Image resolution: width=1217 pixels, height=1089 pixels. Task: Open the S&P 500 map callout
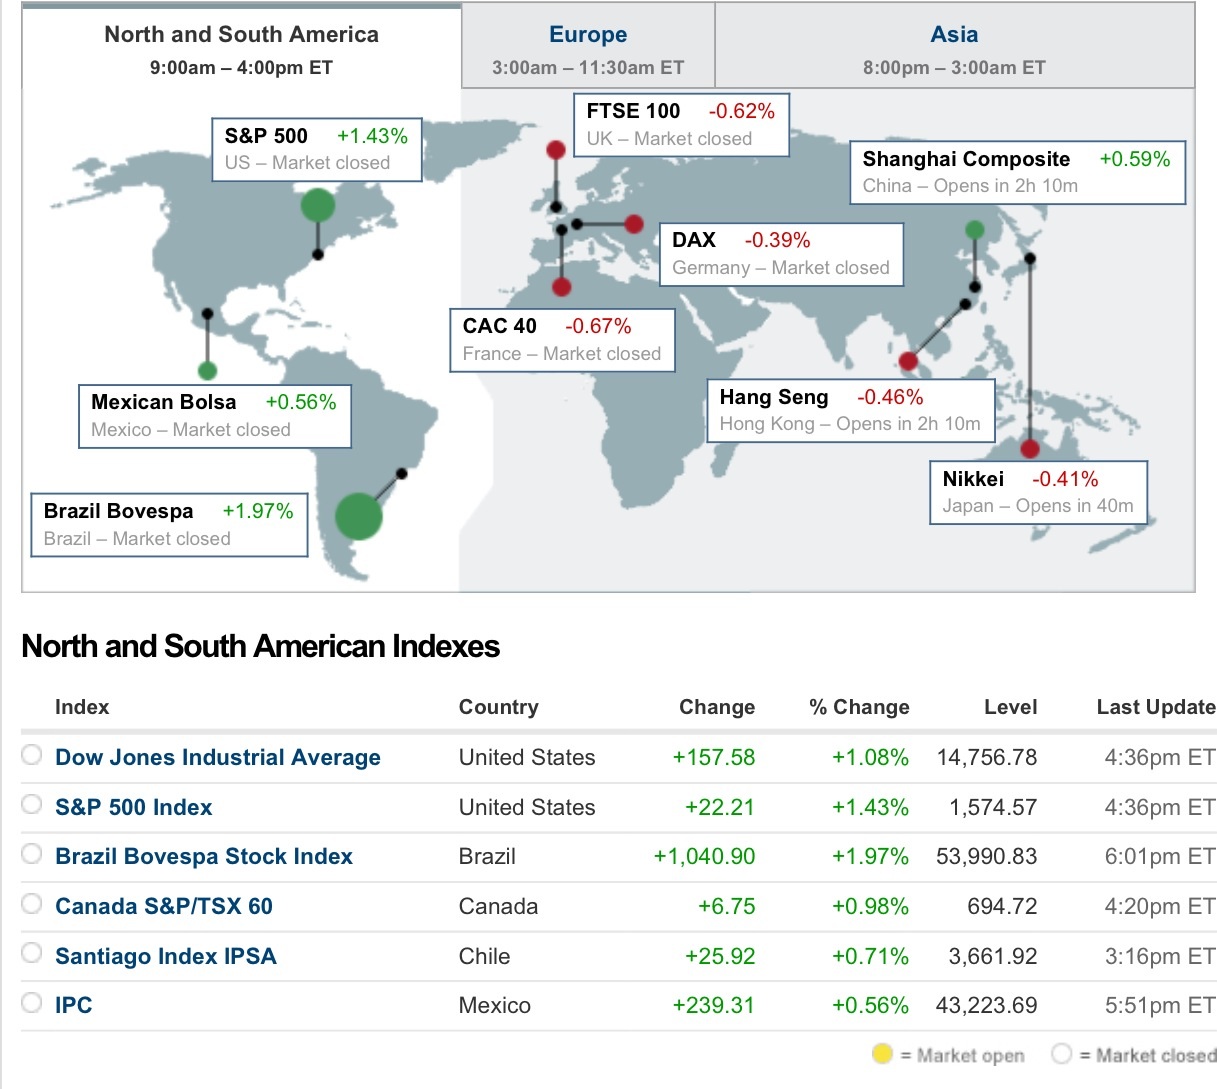pos(316,149)
